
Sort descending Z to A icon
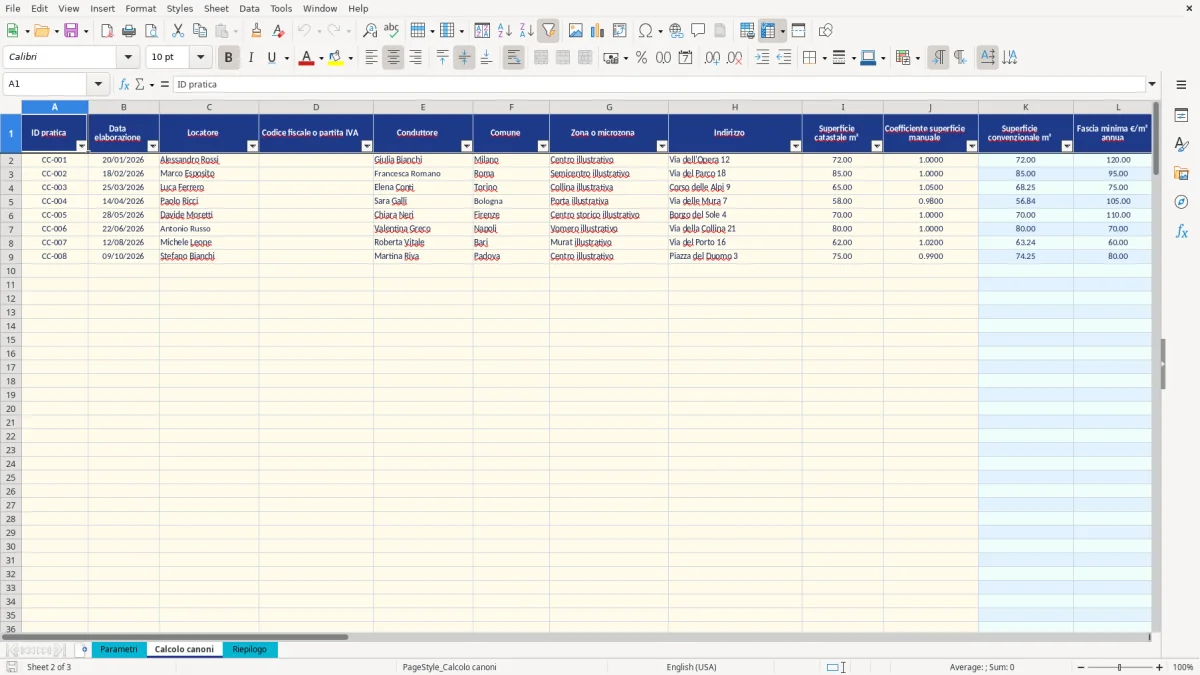[527, 31]
